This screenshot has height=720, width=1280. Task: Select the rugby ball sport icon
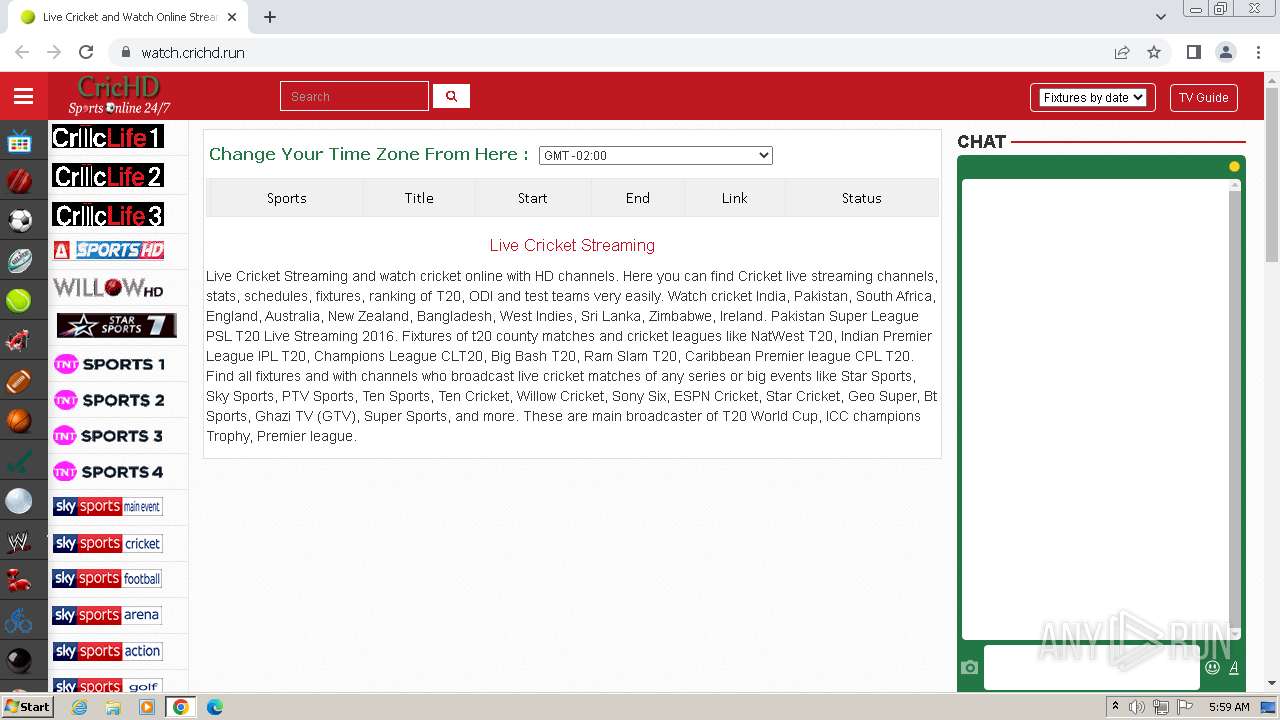pyautogui.click(x=19, y=260)
